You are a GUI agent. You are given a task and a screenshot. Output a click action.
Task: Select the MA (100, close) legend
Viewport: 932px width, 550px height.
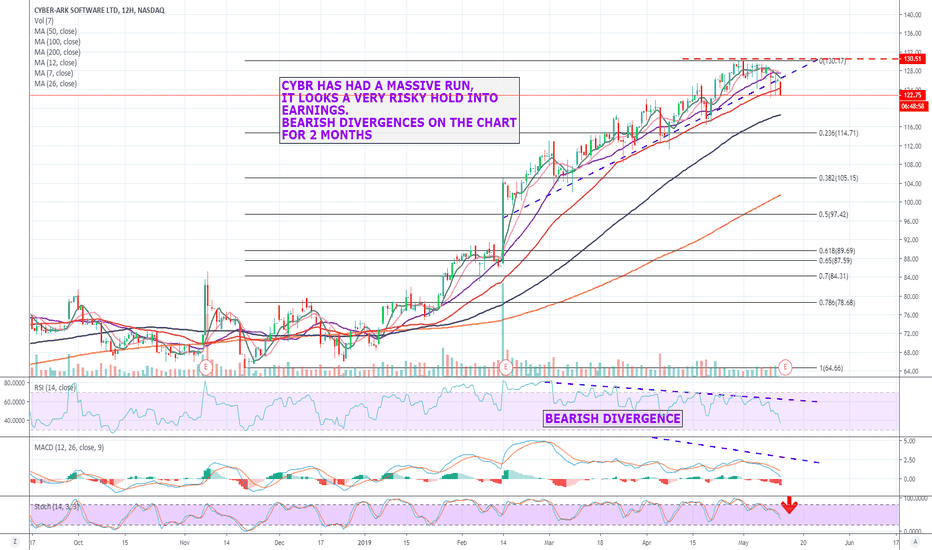[57, 42]
